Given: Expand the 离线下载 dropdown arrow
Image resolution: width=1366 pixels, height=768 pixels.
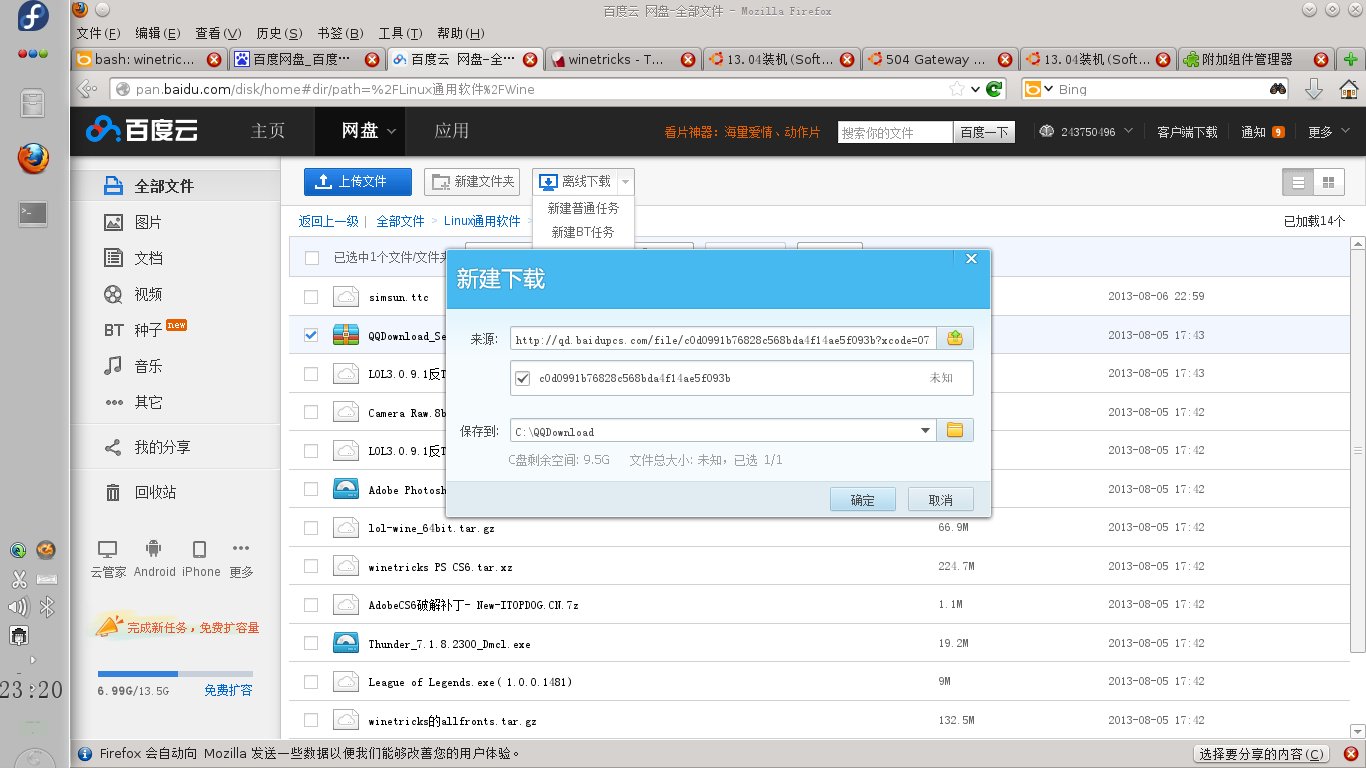Looking at the screenshot, I should click(625, 182).
